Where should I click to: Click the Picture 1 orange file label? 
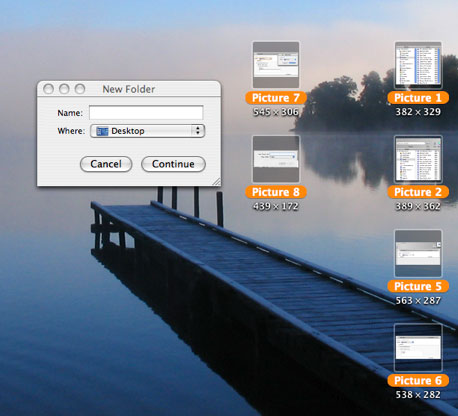(418, 98)
